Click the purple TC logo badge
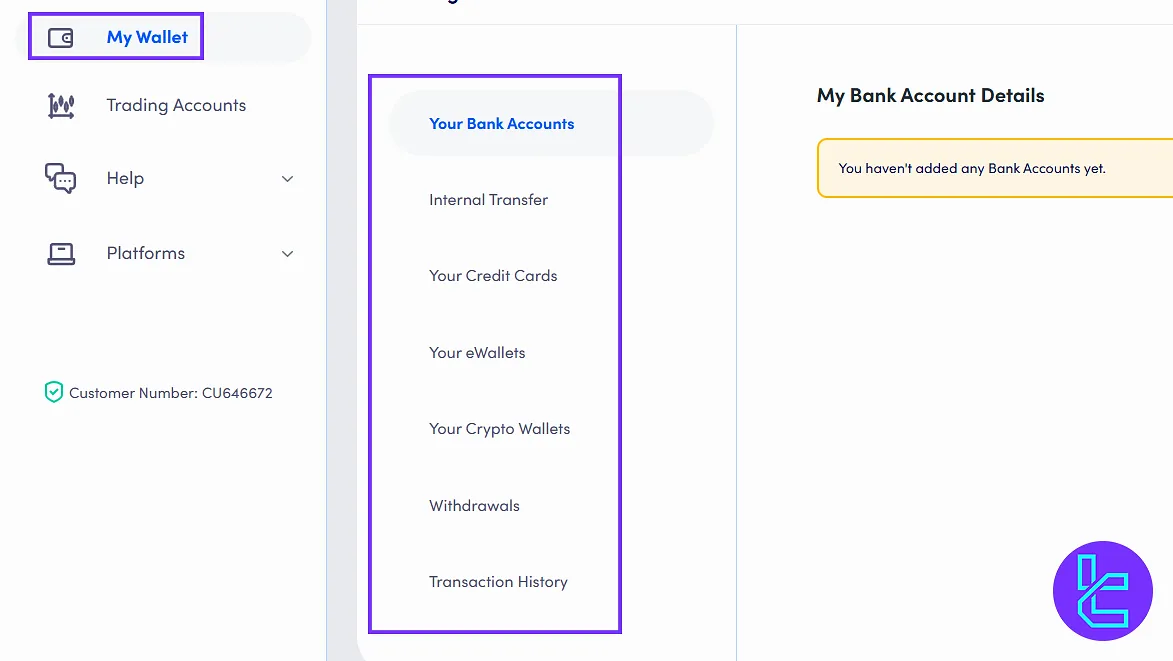The image size is (1173, 661). click(1102, 591)
